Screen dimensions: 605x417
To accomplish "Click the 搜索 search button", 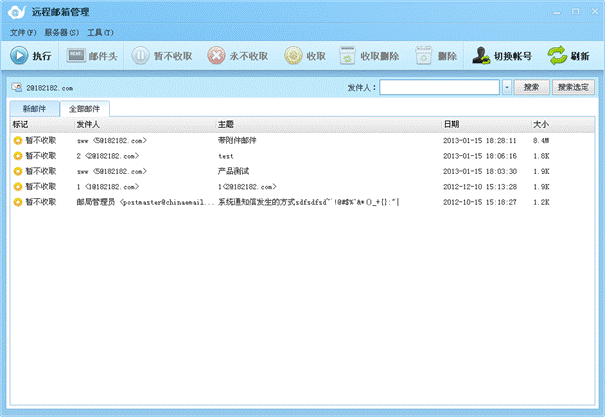I will click(531, 88).
